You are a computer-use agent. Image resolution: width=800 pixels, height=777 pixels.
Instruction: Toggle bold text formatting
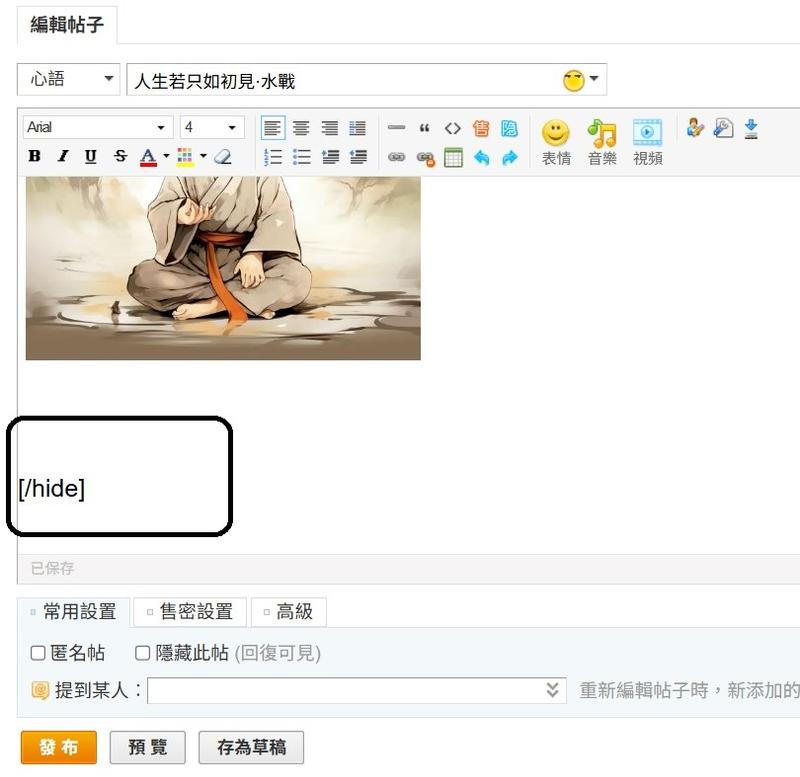coord(35,156)
